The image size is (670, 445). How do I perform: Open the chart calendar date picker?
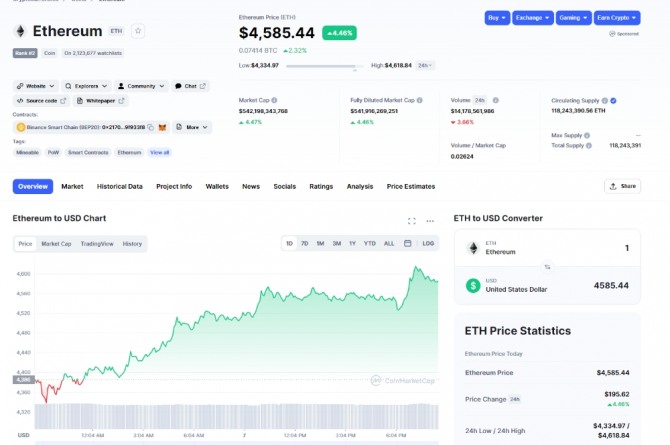point(408,243)
